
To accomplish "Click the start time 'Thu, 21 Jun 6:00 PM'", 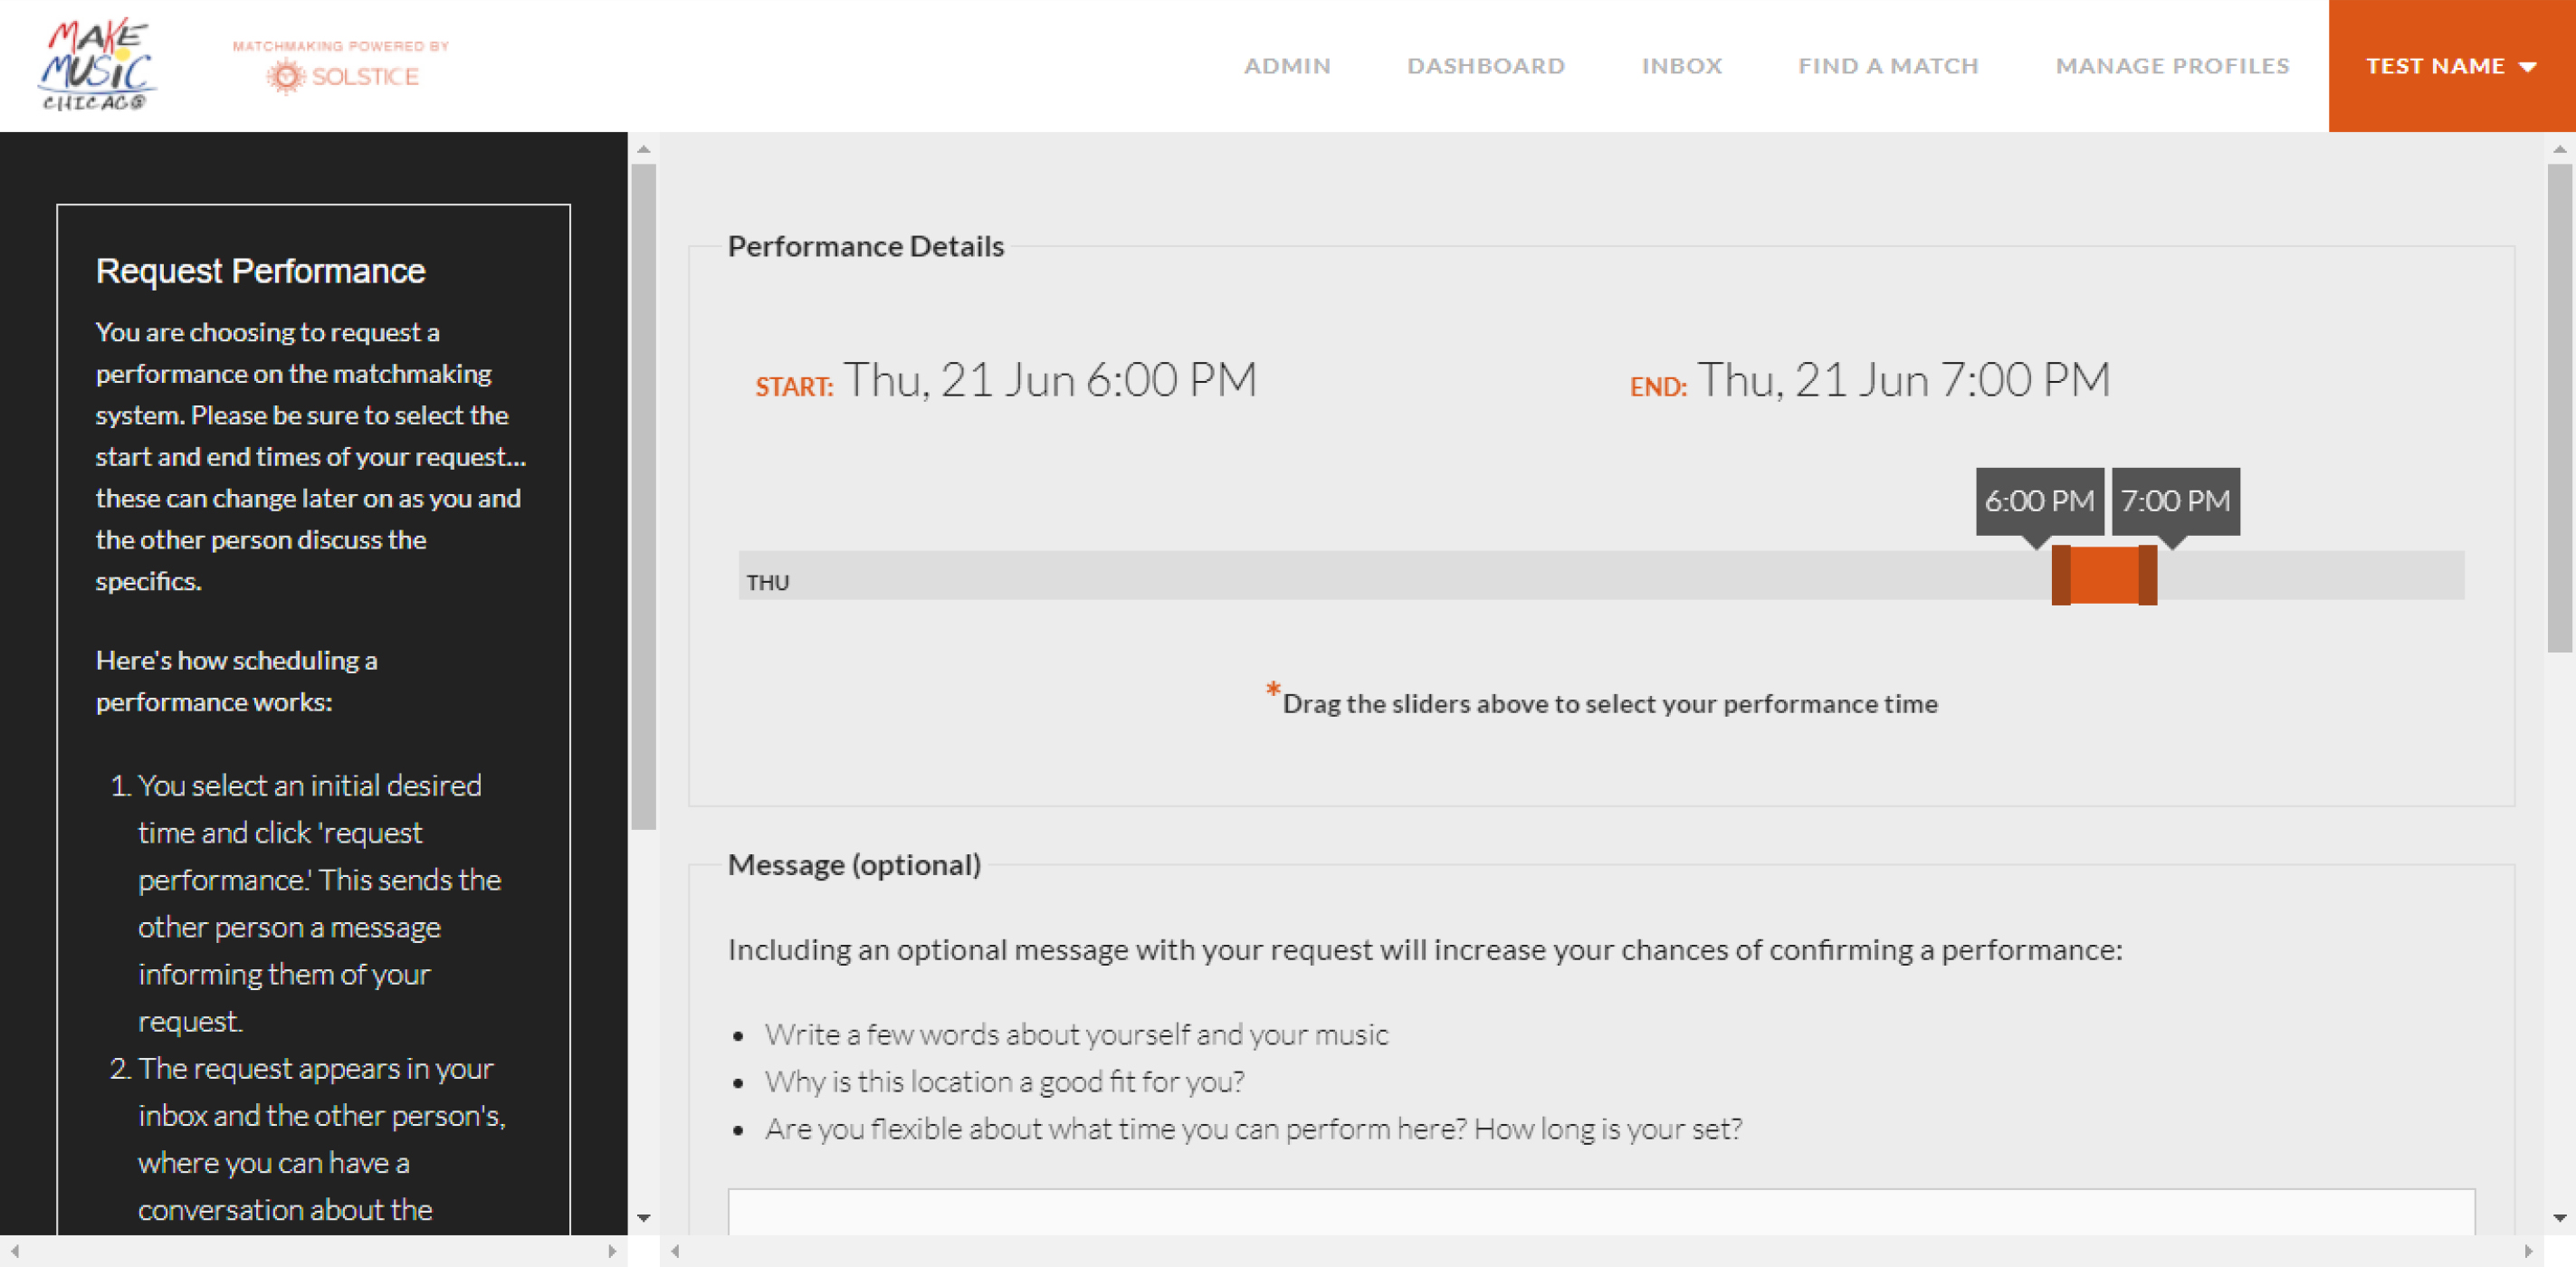I will pos(1049,380).
